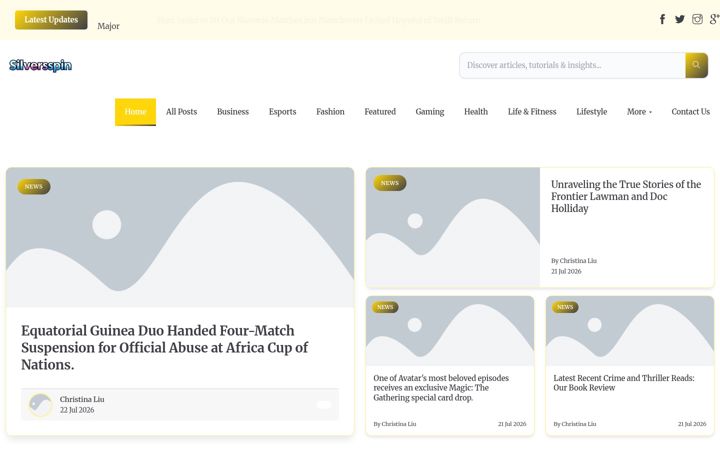Click 21 Jul 2026 date on Avatar card
720x450 pixels.
(x=512, y=424)
